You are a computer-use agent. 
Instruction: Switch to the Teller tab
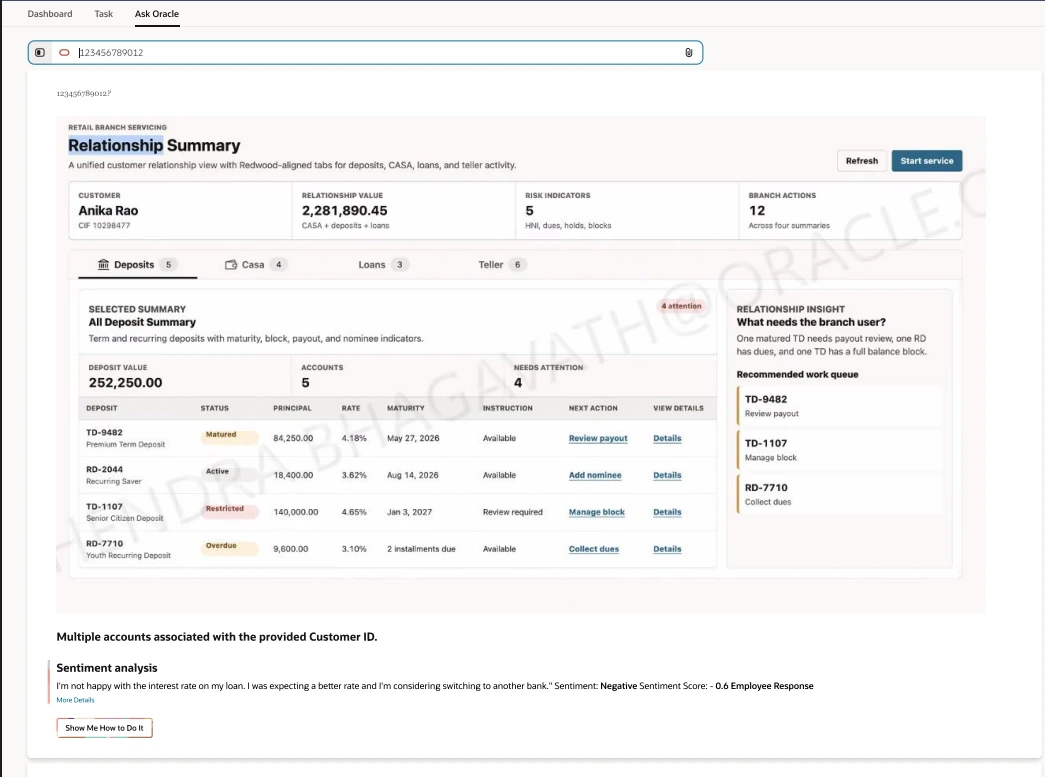coord(502,265)
